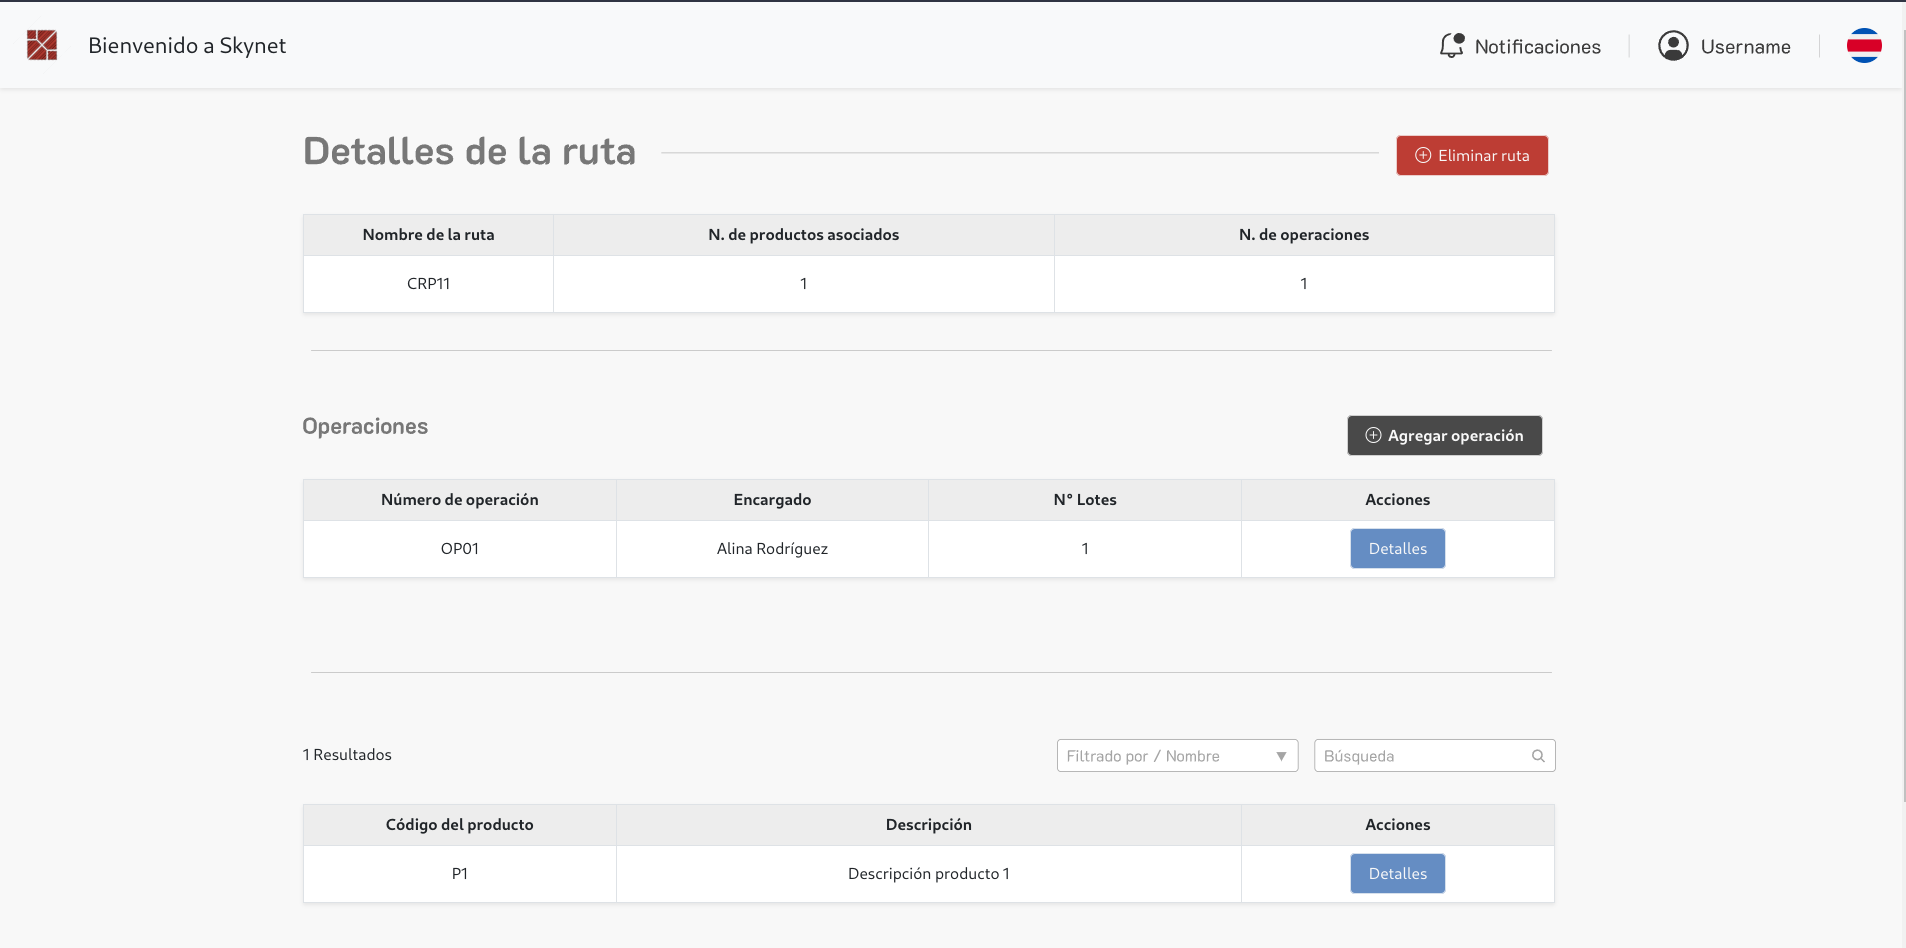Delete route with Eliminar ruta button
Image resolution: width=1906 pixels, height=948 pixels.
[x=1472, y=155]
